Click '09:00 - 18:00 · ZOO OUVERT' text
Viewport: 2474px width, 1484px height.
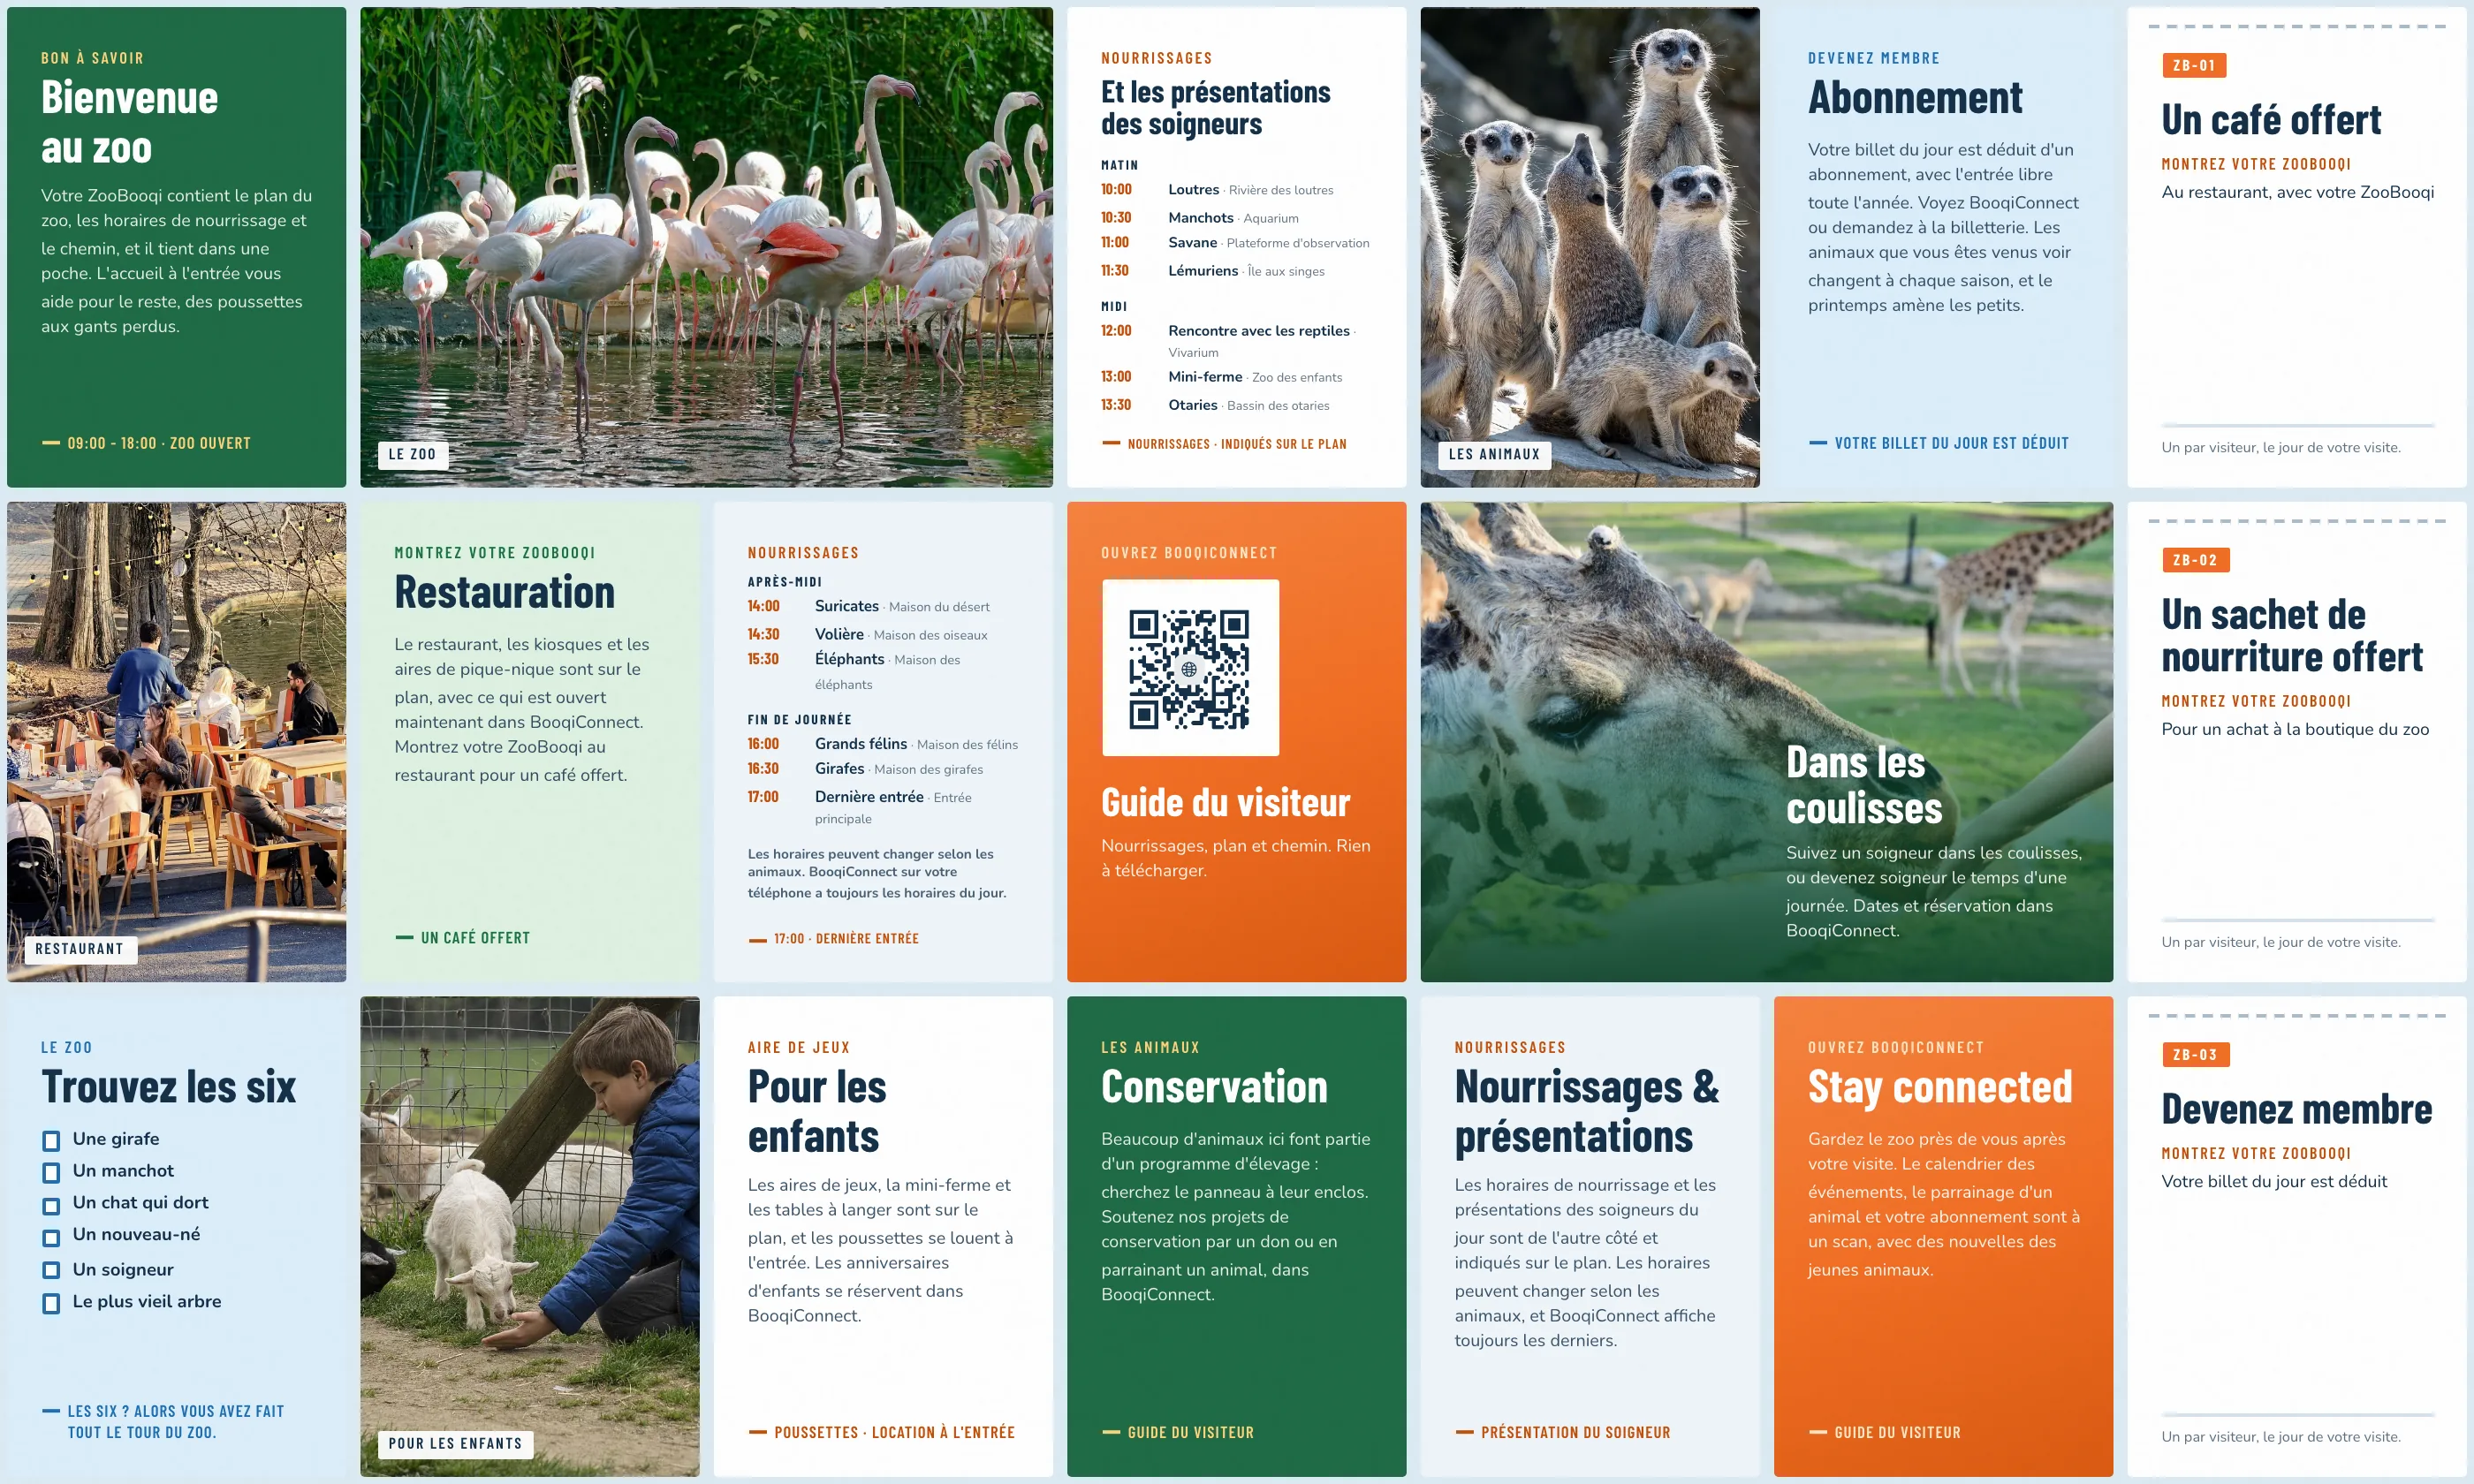tap(159, 443)
